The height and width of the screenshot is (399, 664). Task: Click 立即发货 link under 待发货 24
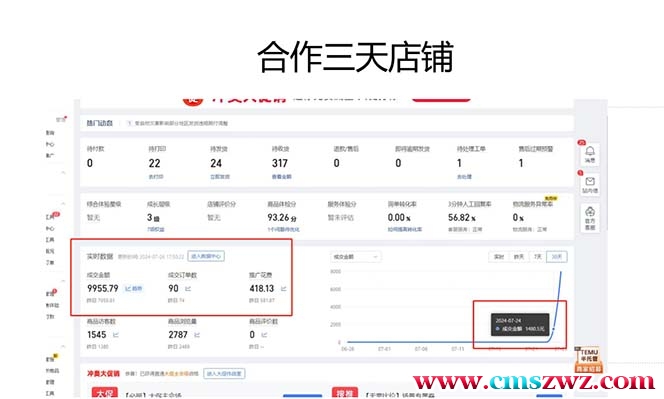tap(220, 177)
